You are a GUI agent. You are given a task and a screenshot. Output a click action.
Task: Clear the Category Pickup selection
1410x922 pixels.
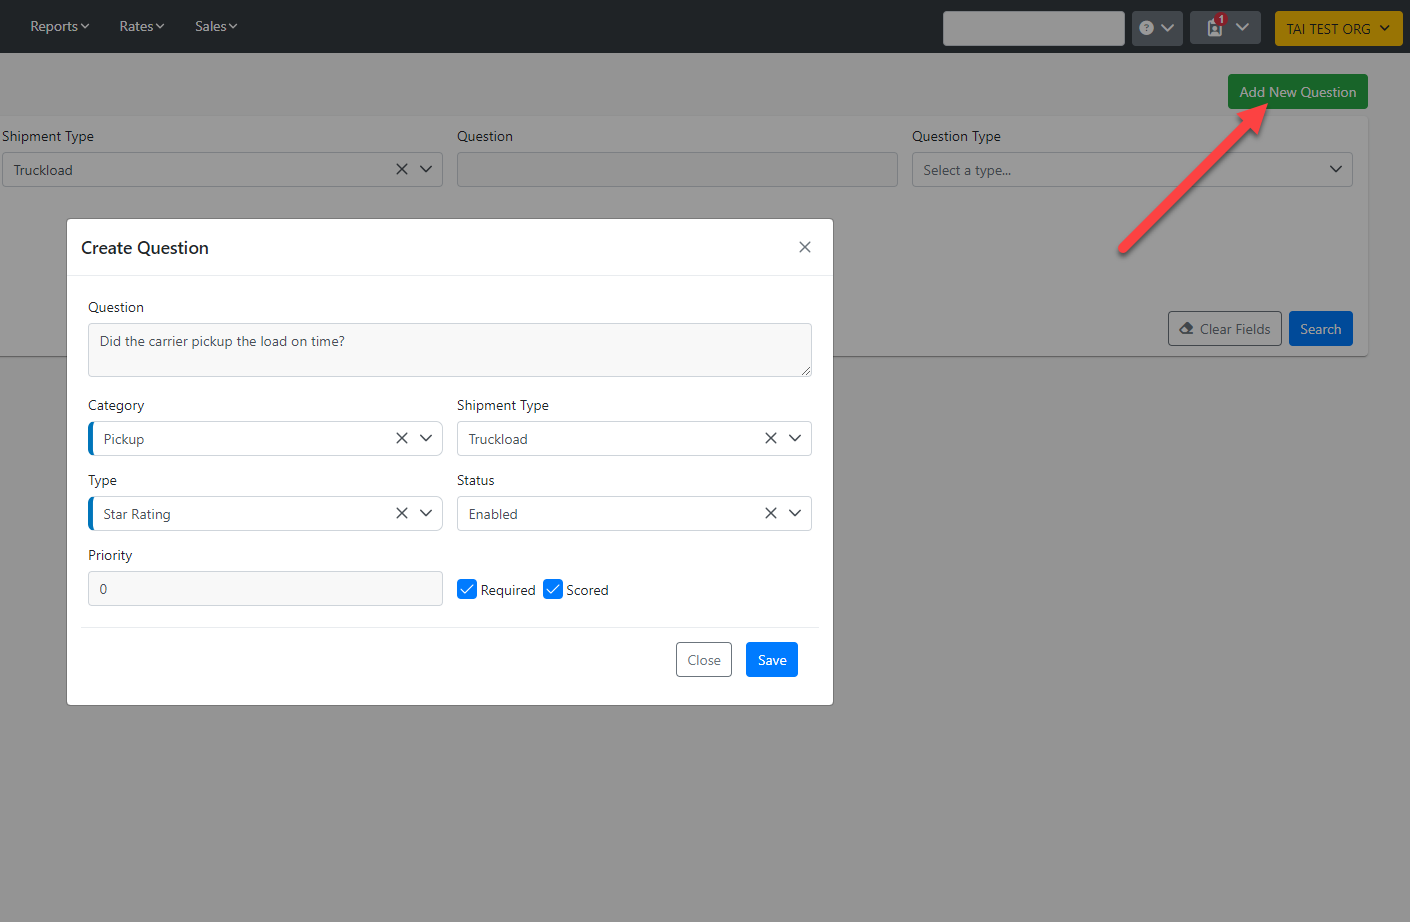[401, 438]
